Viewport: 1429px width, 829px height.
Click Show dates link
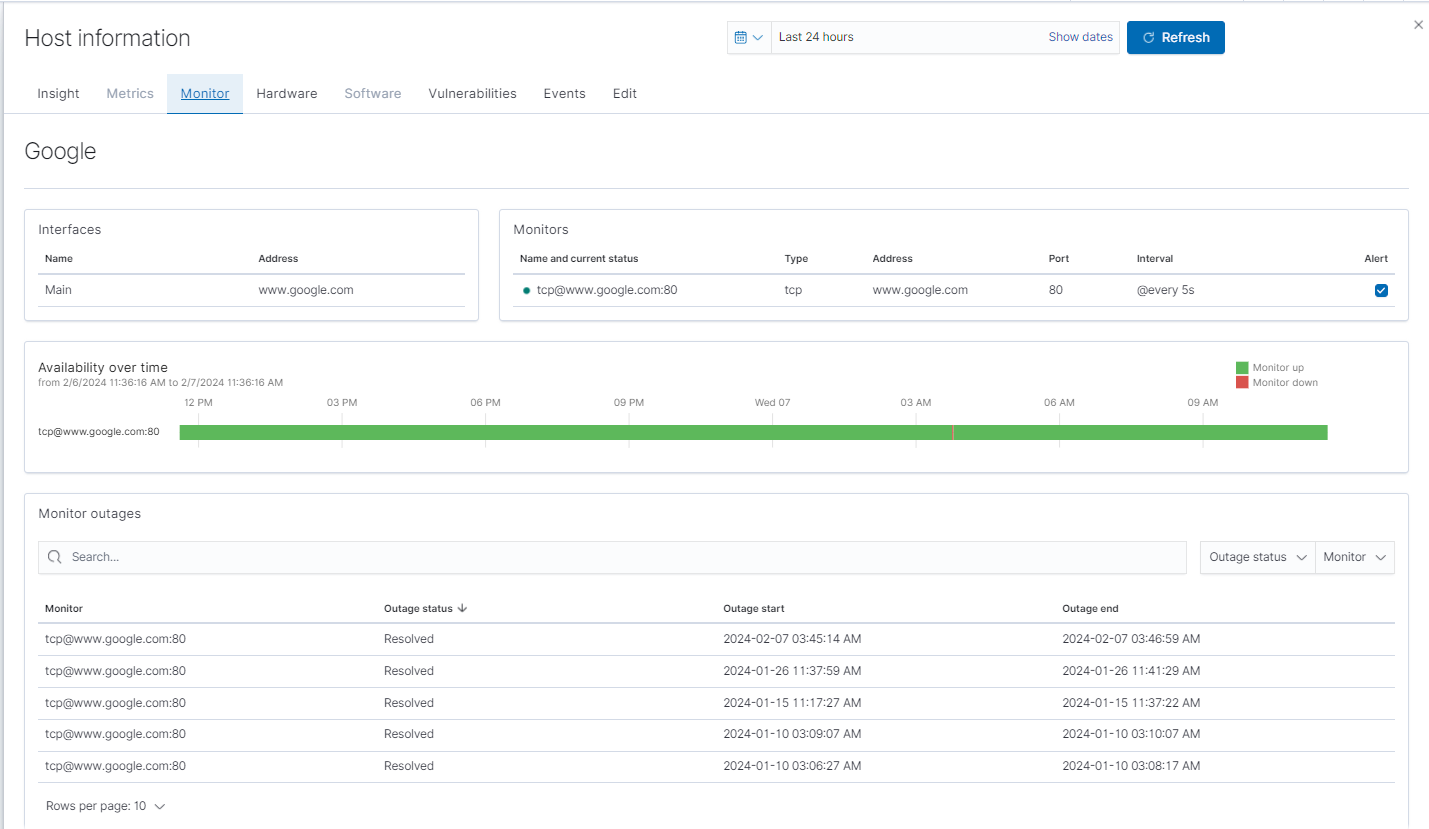[1080, 37]
